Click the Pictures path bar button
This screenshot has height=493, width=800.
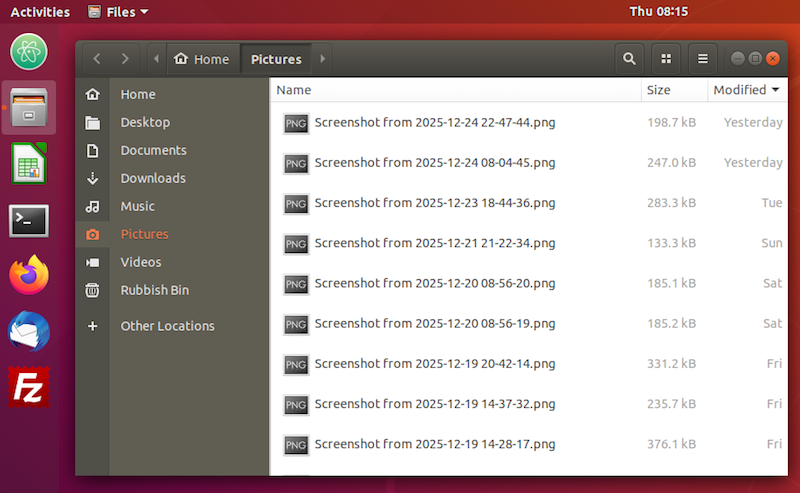pyautogui.click(x=276, y=59)
